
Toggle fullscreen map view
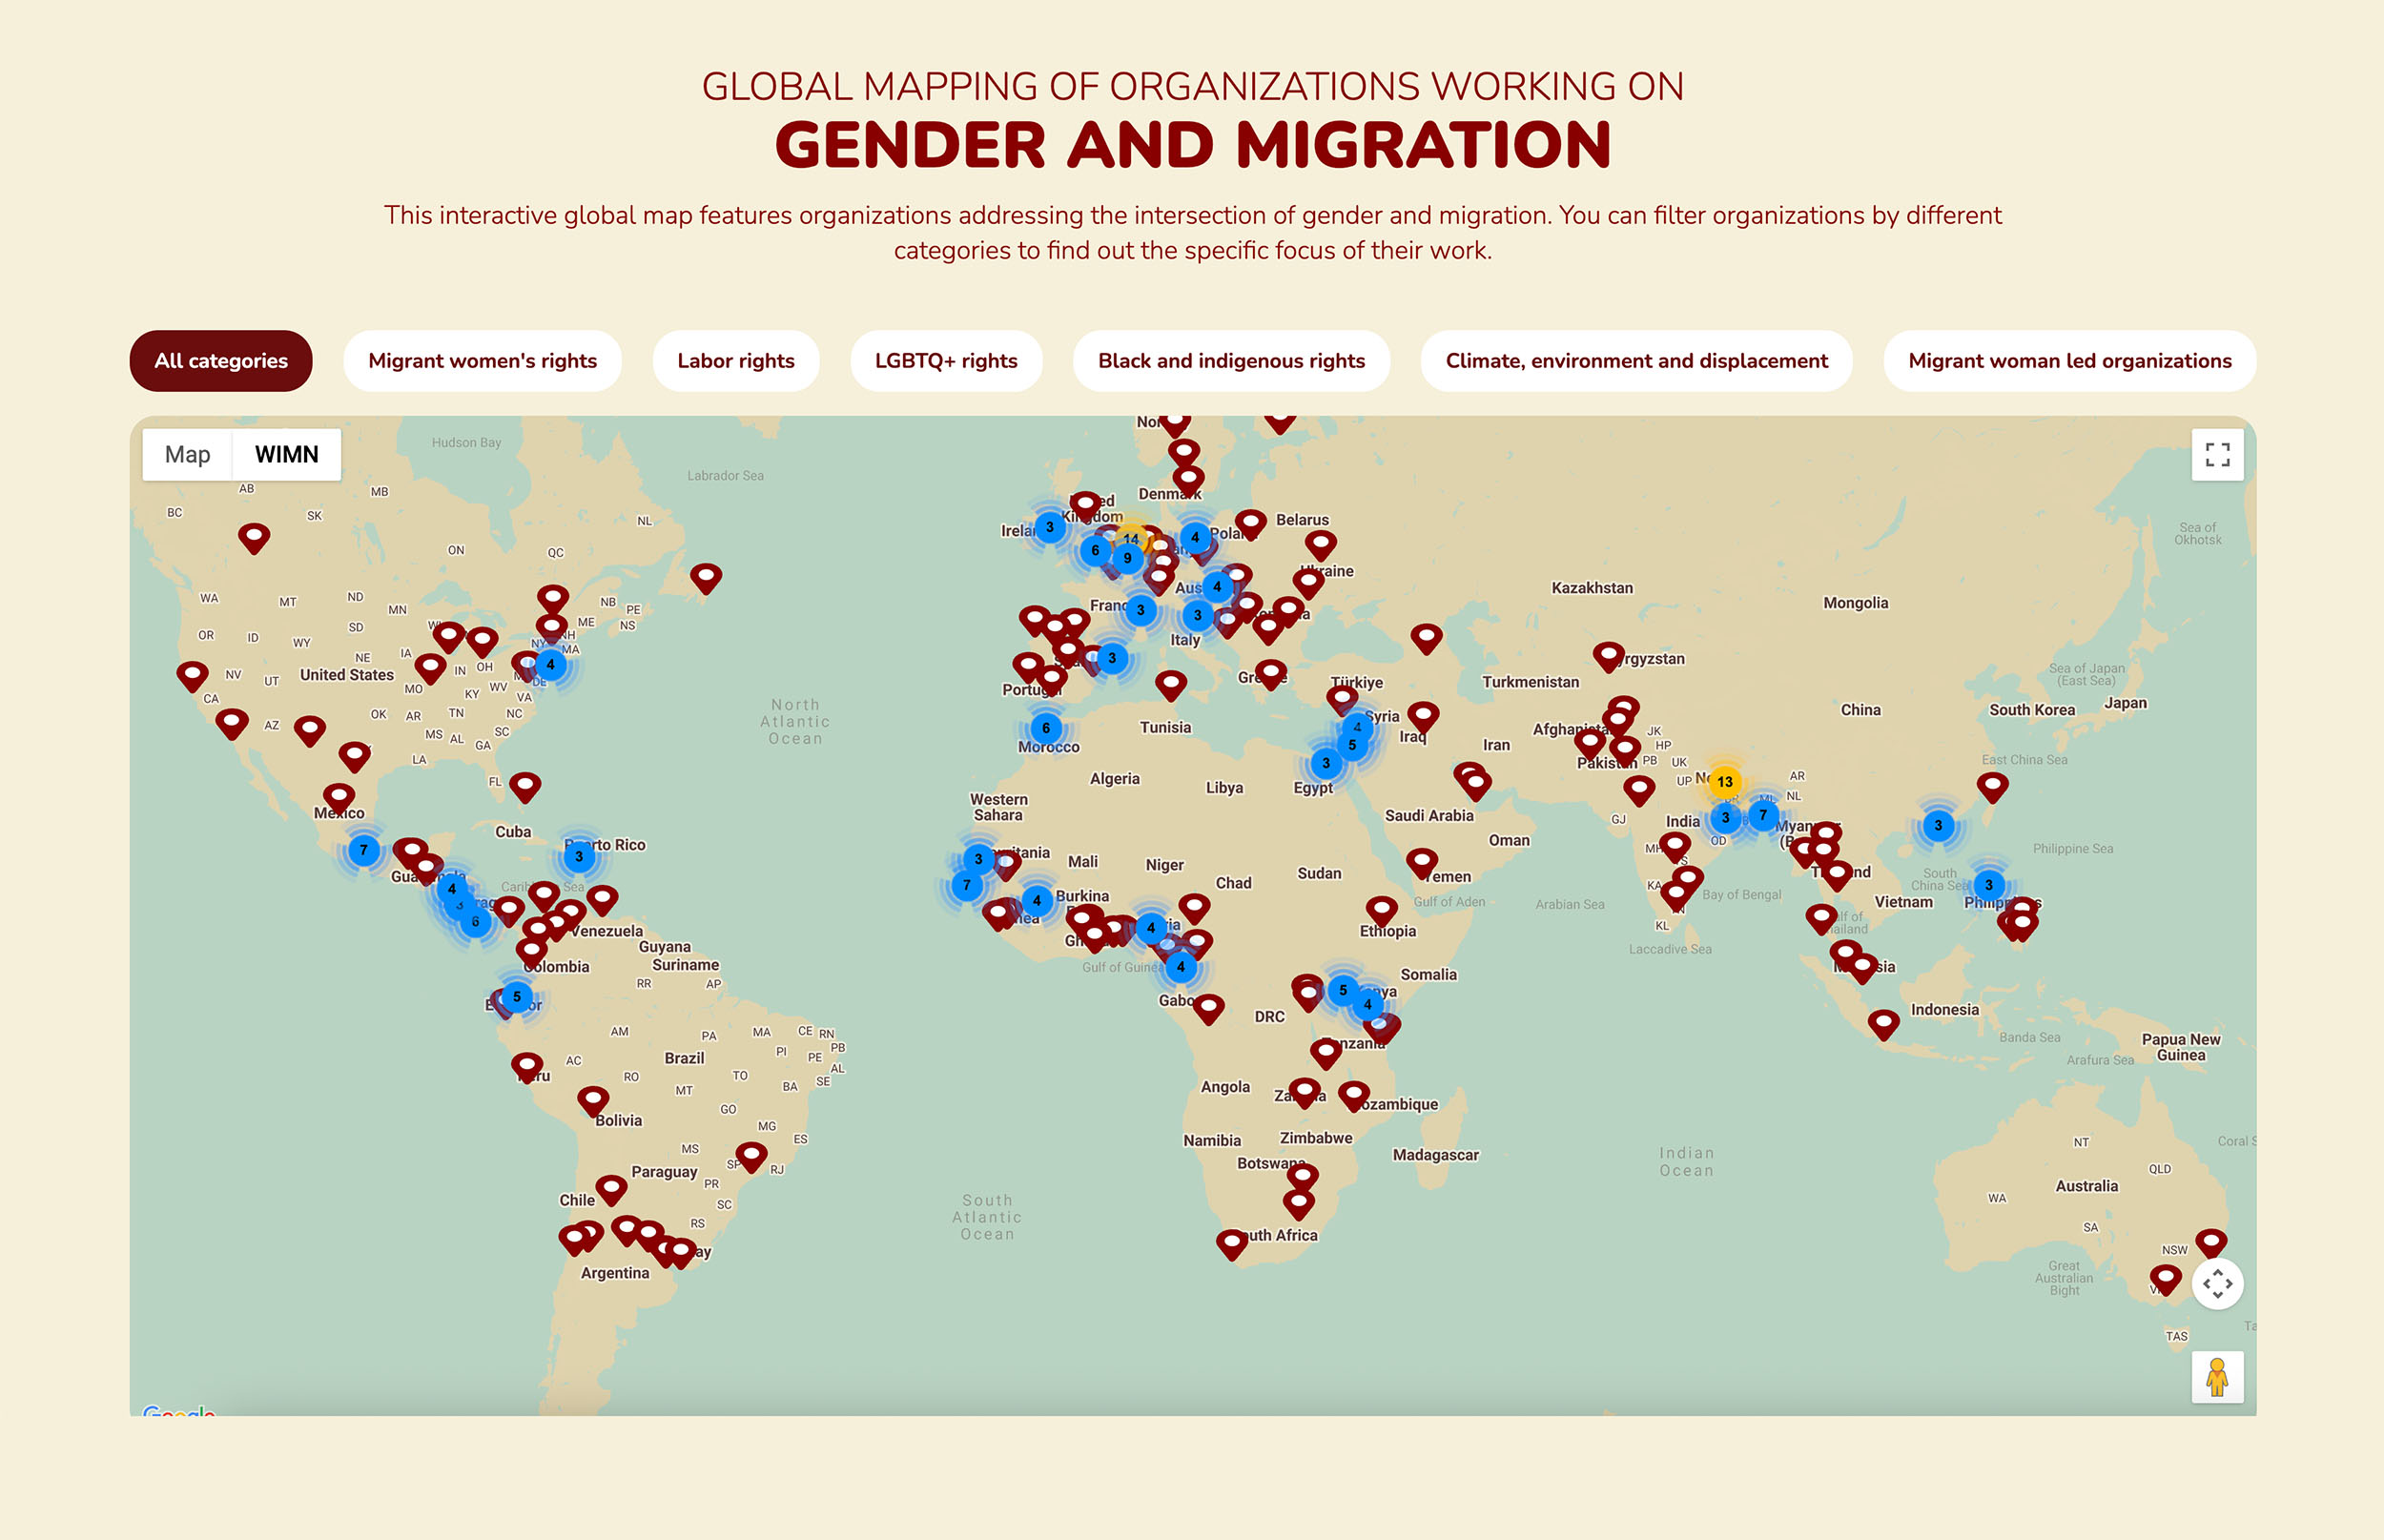2217,455
